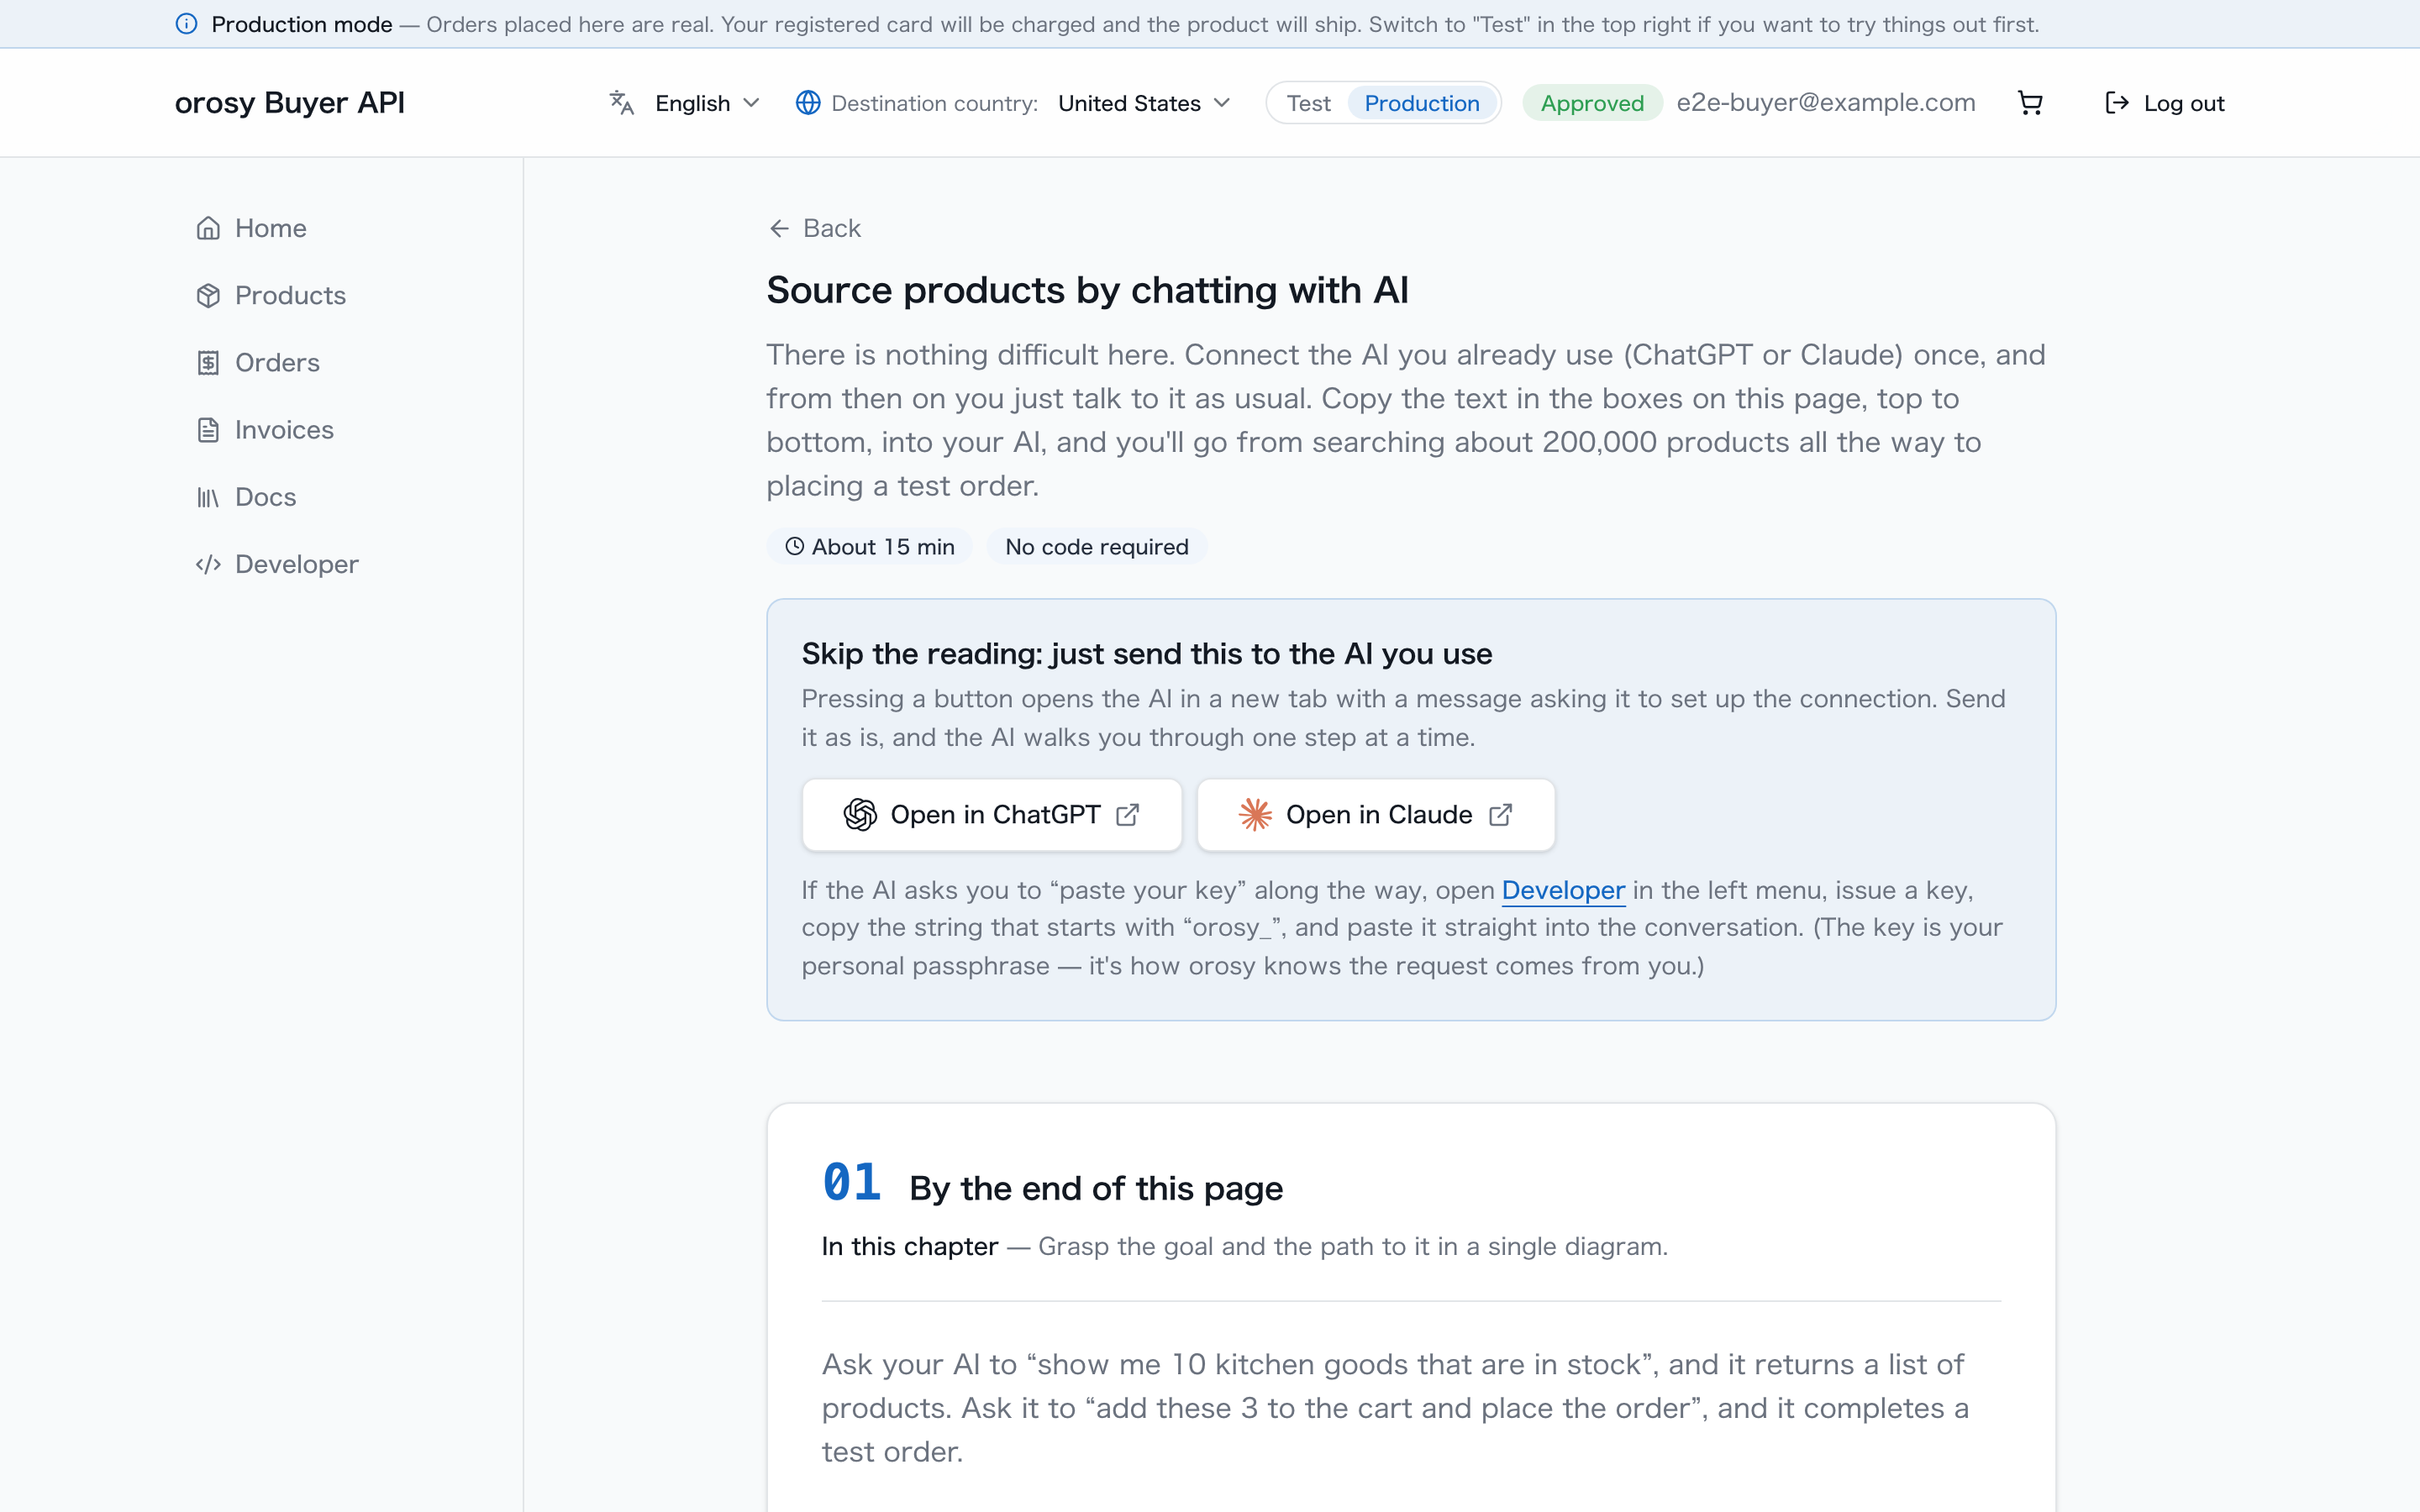This screenshot has height=1512, width=2420.
Task: Click the Developer code icon in sidebar
Action: (x=208, y=564)
